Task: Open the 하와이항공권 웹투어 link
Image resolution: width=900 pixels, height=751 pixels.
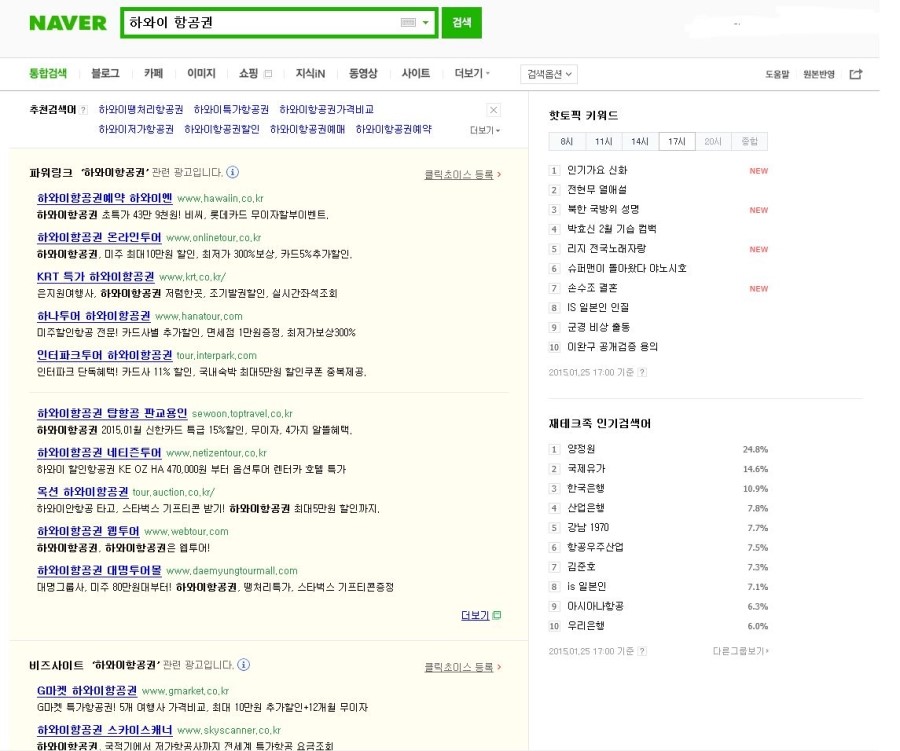Action: click(88, 531)
